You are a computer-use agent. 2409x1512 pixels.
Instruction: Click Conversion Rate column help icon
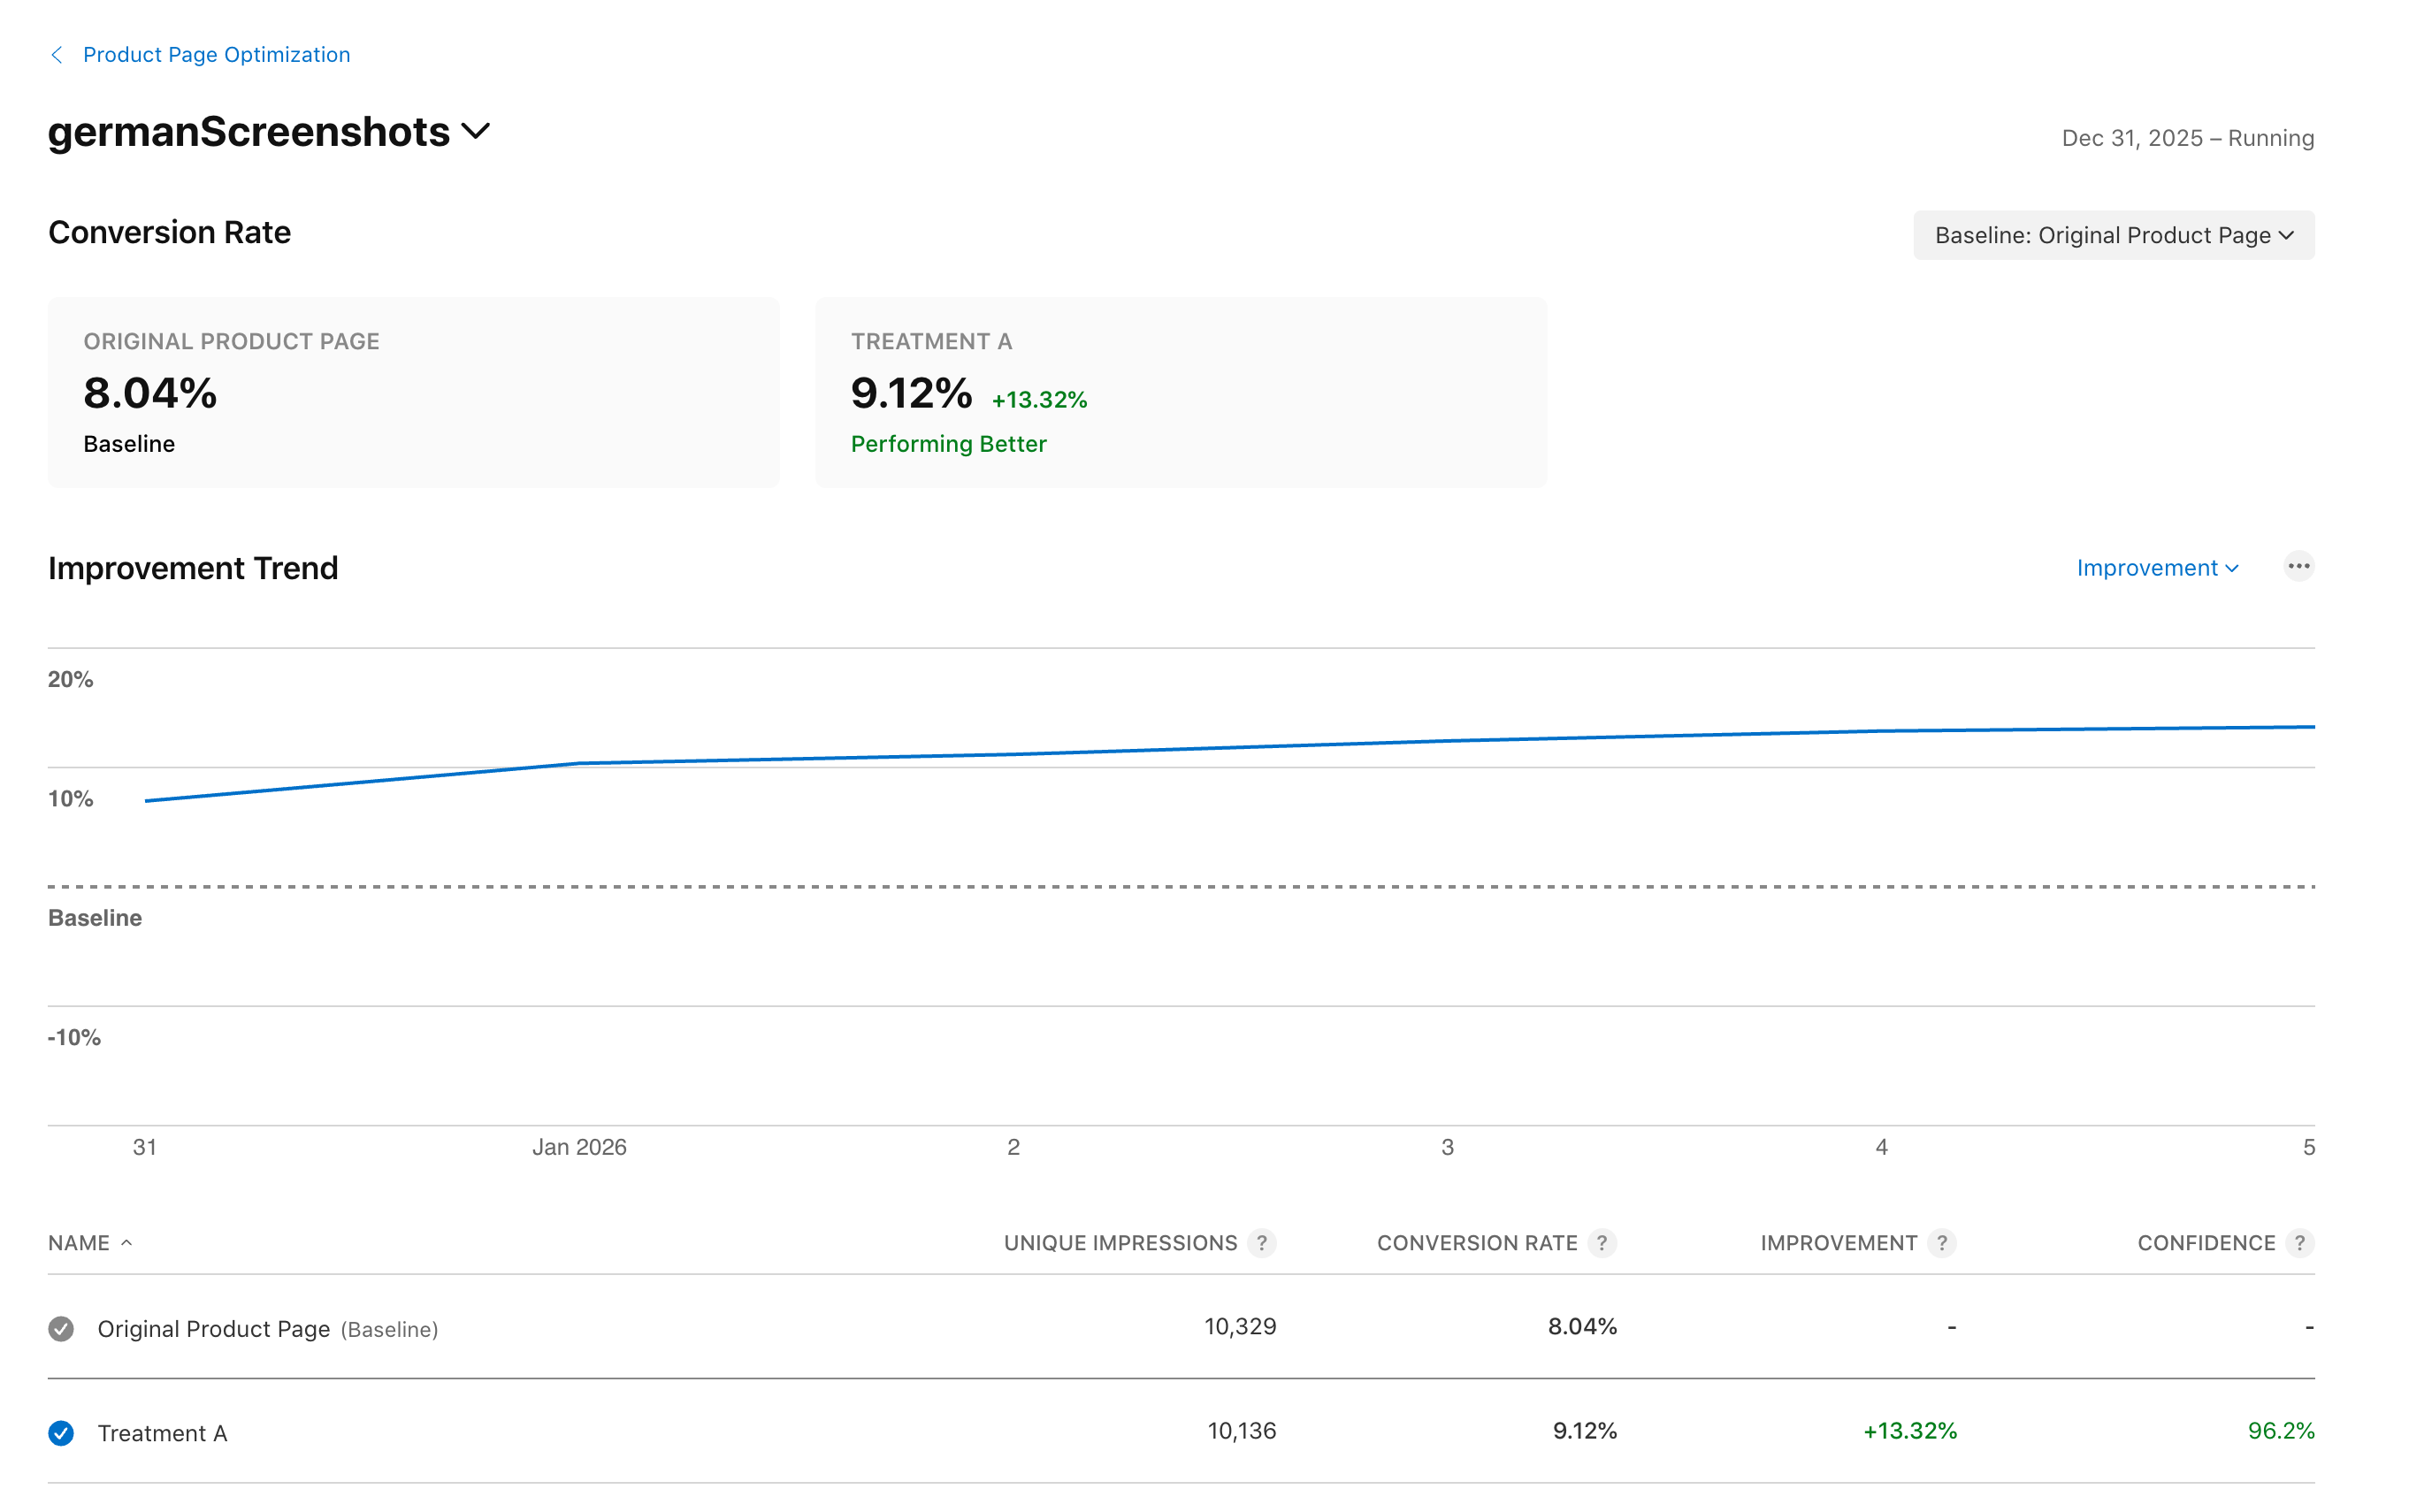(x=1601, y=1243)
